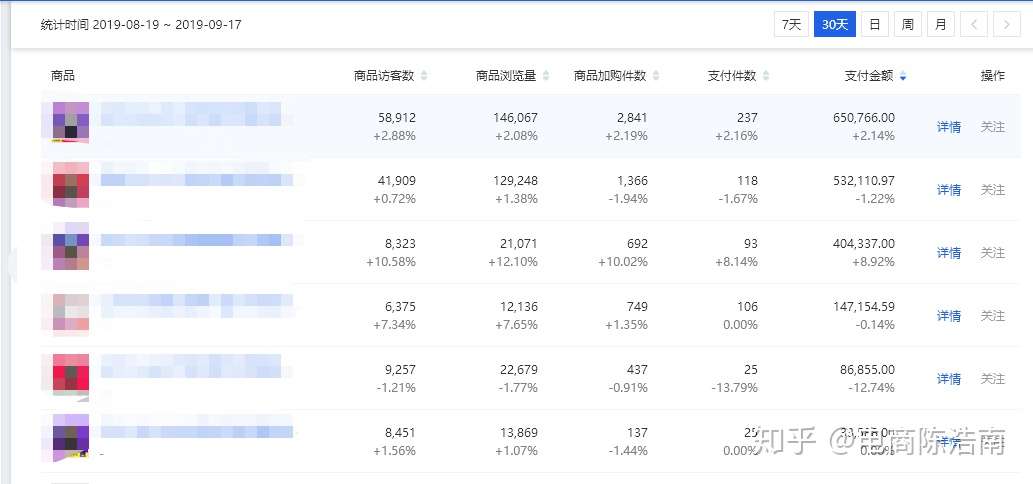Viewport: 1033px width, 484px height.
Task: Click the 商品浏览量 header label
Action: click(x=506, y=76)
